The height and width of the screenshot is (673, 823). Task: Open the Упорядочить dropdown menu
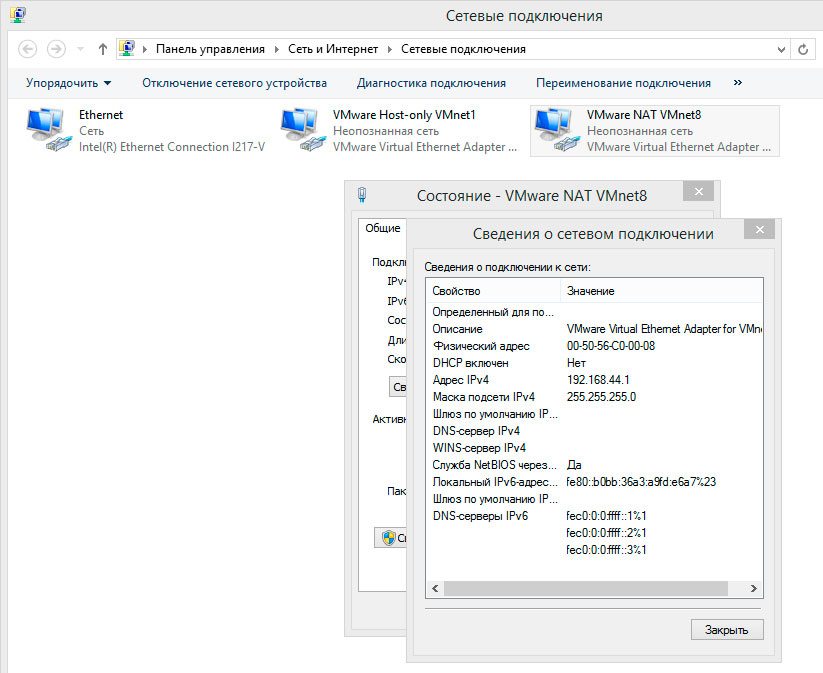68,83
